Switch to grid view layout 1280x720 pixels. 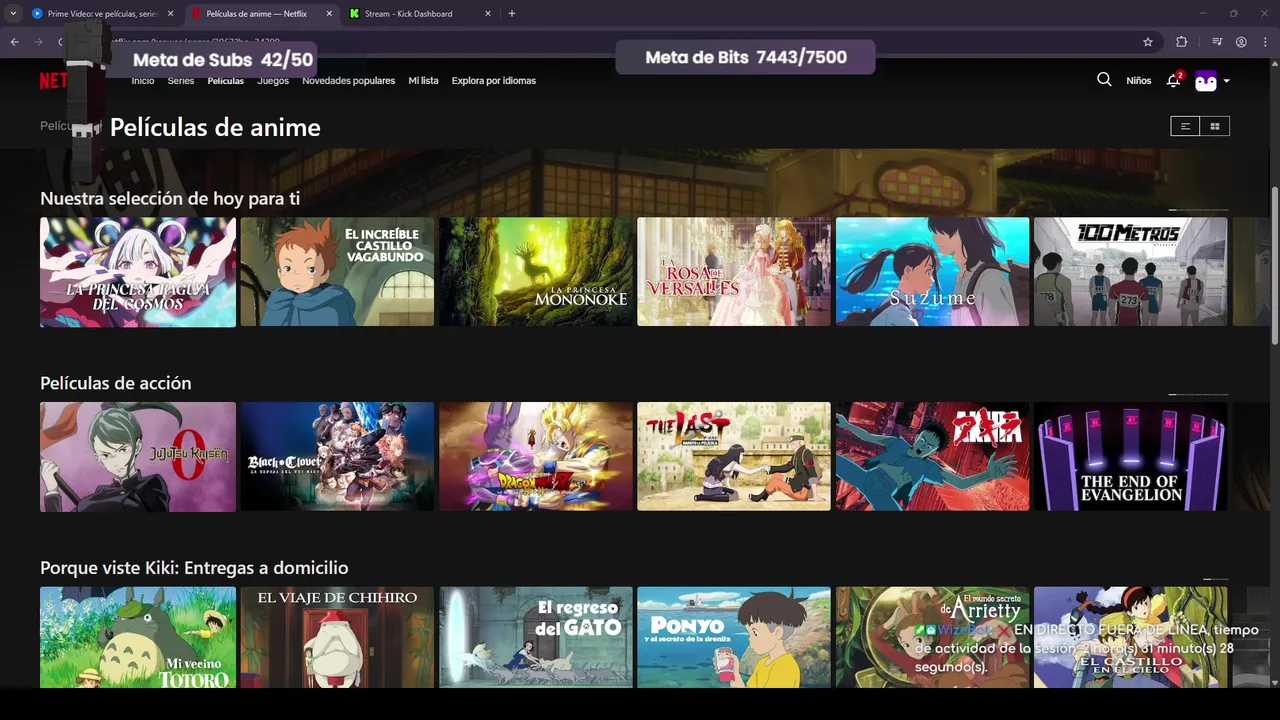1215,126
